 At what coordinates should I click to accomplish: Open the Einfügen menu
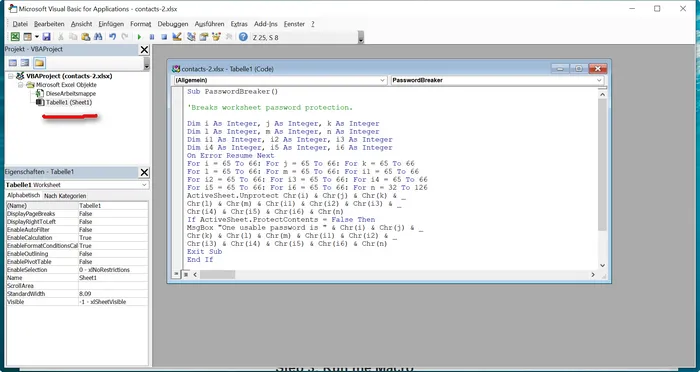pos(111,24)
